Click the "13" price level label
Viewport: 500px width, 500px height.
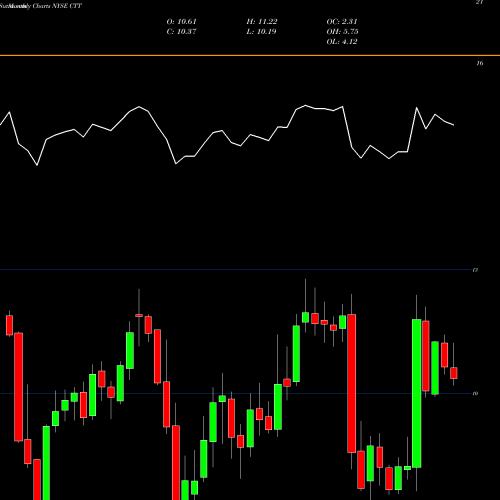click(475, 270)
